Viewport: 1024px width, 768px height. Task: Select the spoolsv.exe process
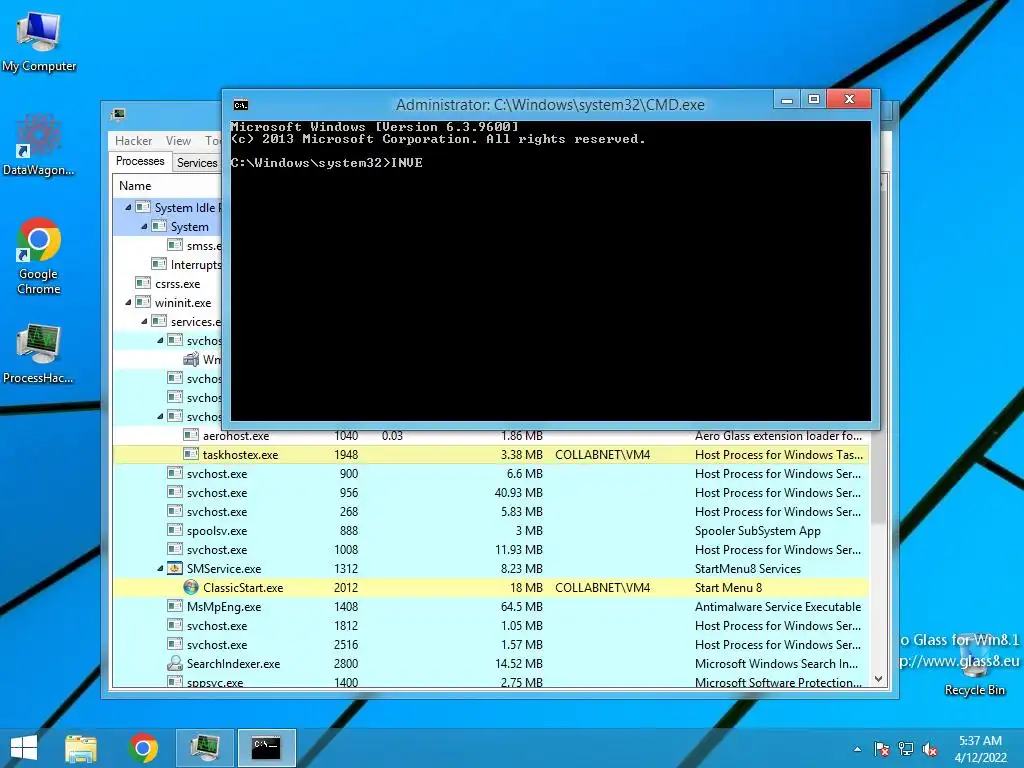point(491,531)
